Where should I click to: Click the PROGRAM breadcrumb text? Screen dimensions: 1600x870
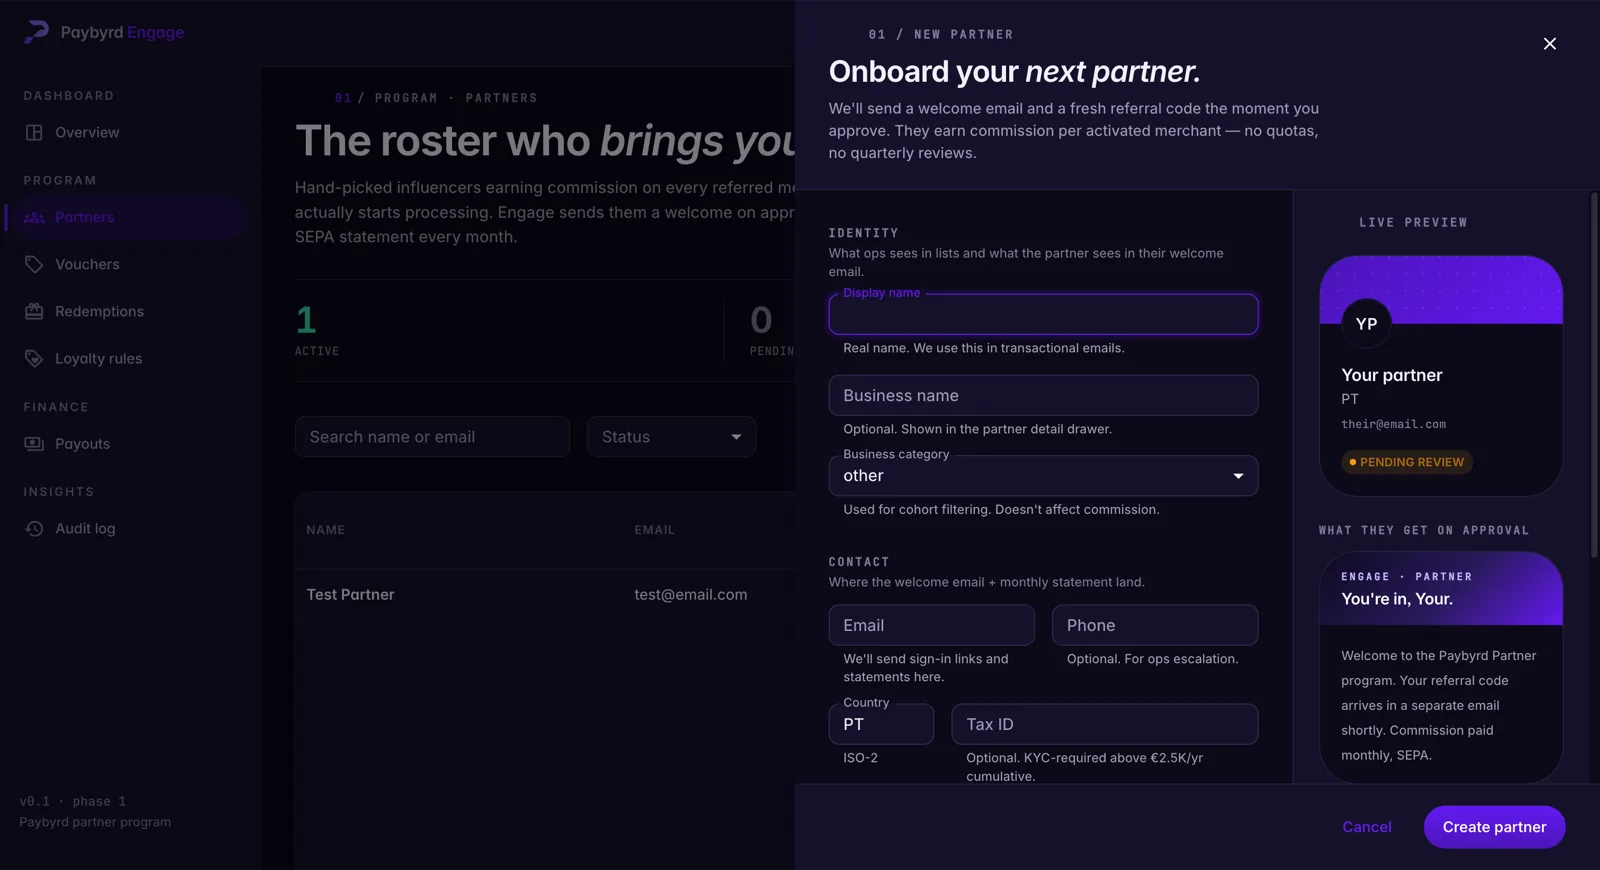coord(406,98)
